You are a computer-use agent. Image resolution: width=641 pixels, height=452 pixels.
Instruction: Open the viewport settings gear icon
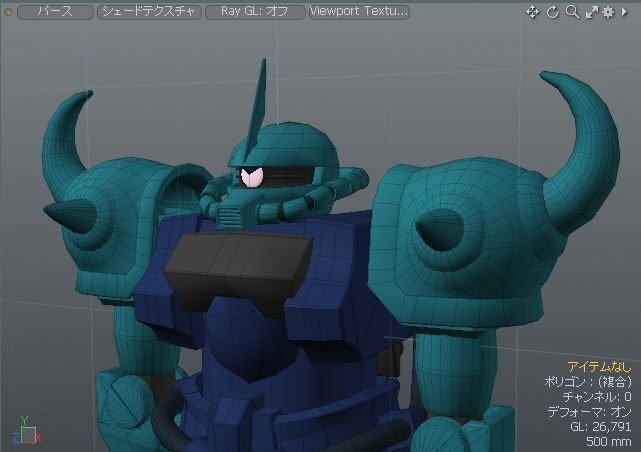click(x=608, y=13)
